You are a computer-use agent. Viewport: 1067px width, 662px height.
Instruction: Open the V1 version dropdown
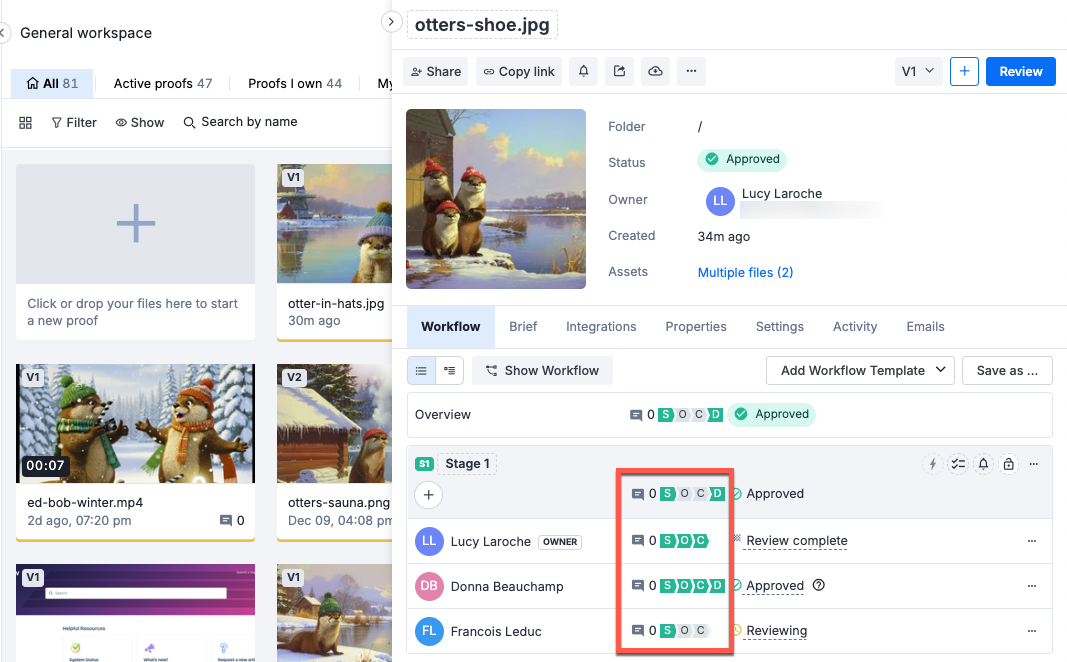click(917, 71)
